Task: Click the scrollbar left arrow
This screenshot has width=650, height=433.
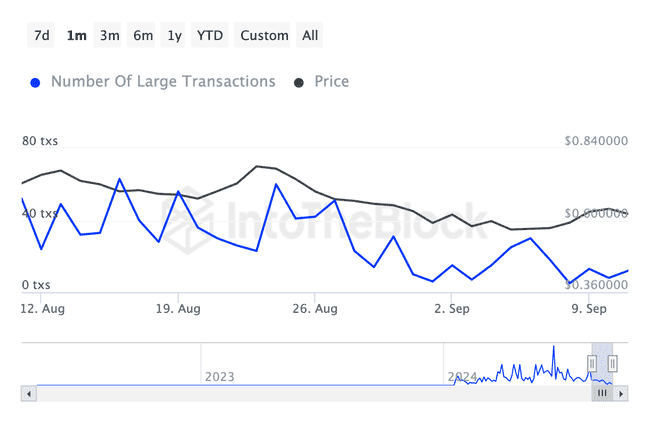Action: pyautogui.click(x=28, y=394)
